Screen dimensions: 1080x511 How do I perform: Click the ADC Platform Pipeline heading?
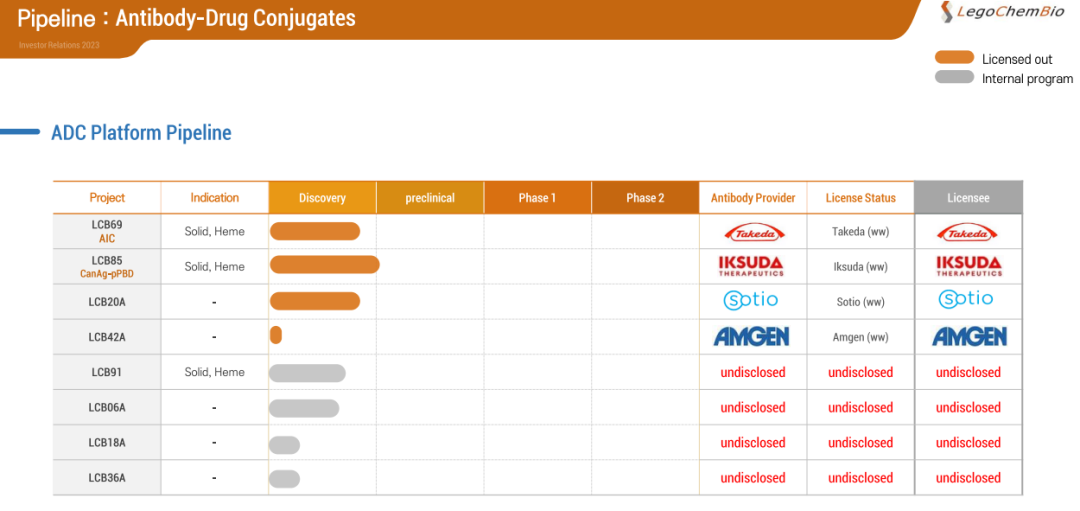141,133
